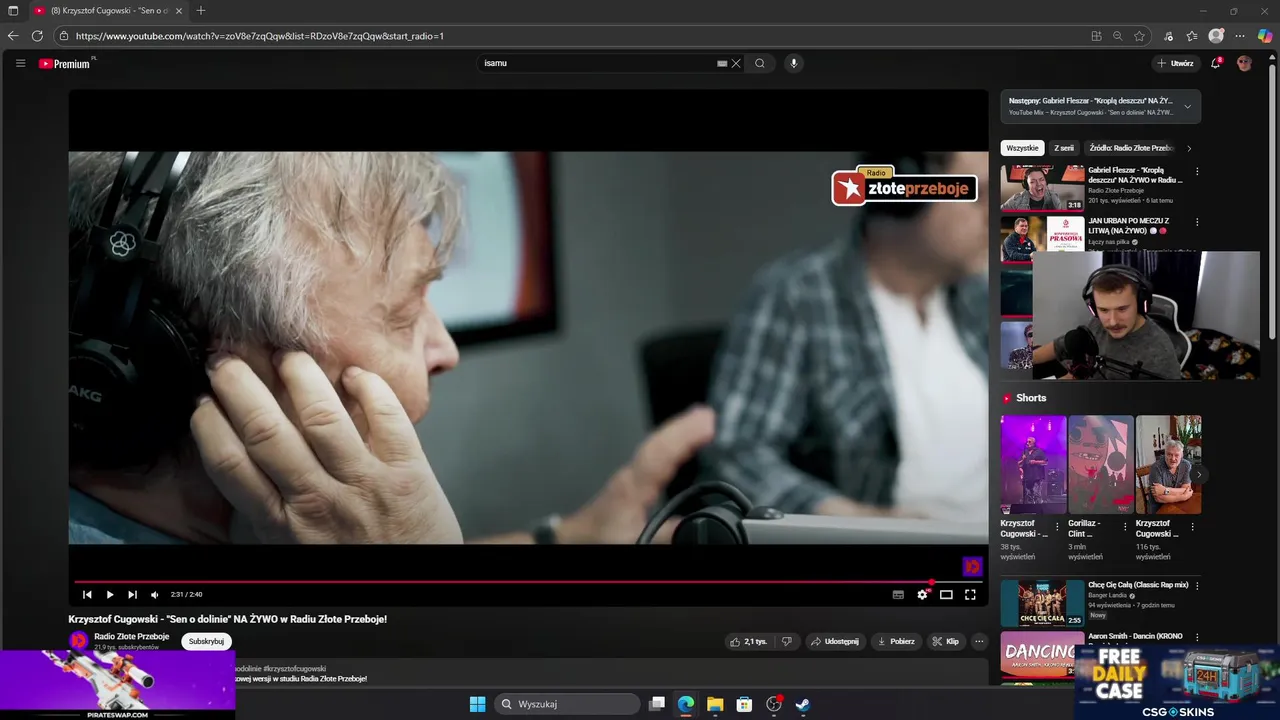The image size is (1280, 720).
Task: Share video via Udostępnij
Action: click(x=835, y=641)
